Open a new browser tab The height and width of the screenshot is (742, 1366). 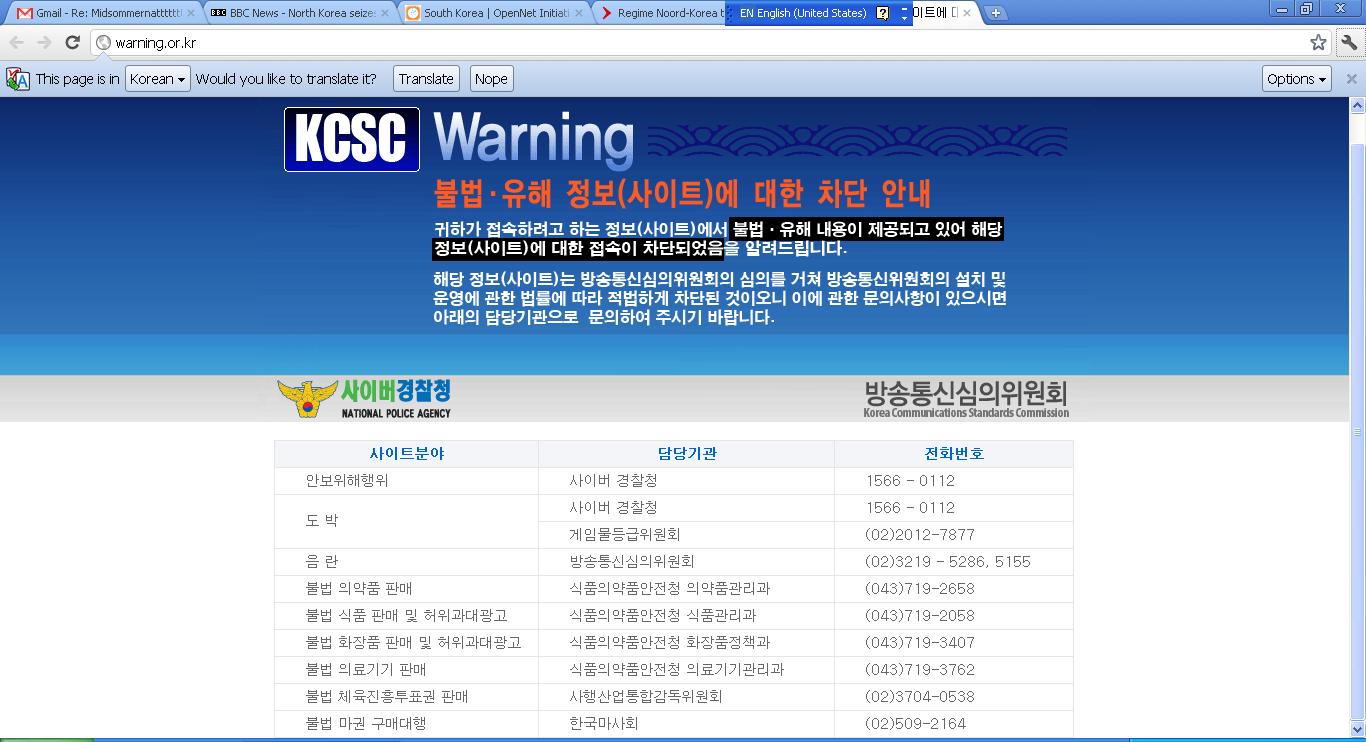(x=996, y=13)
